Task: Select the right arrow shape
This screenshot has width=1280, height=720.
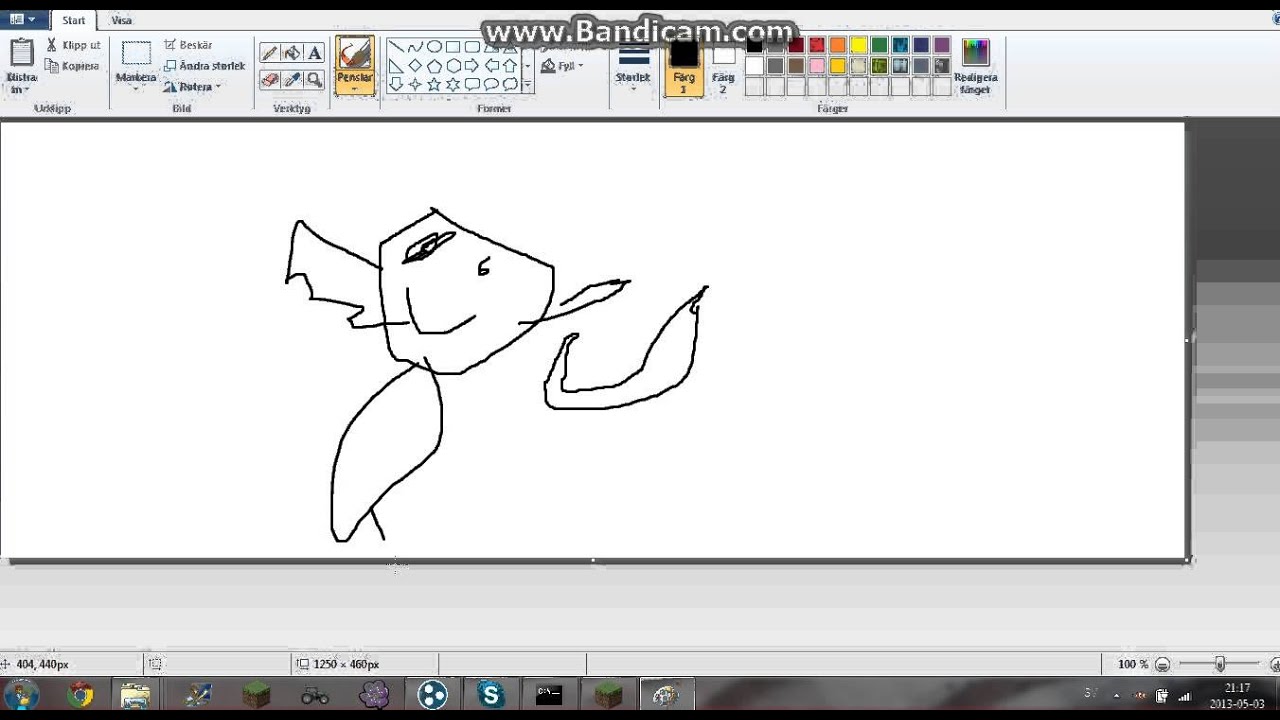Action: [472, 66]
